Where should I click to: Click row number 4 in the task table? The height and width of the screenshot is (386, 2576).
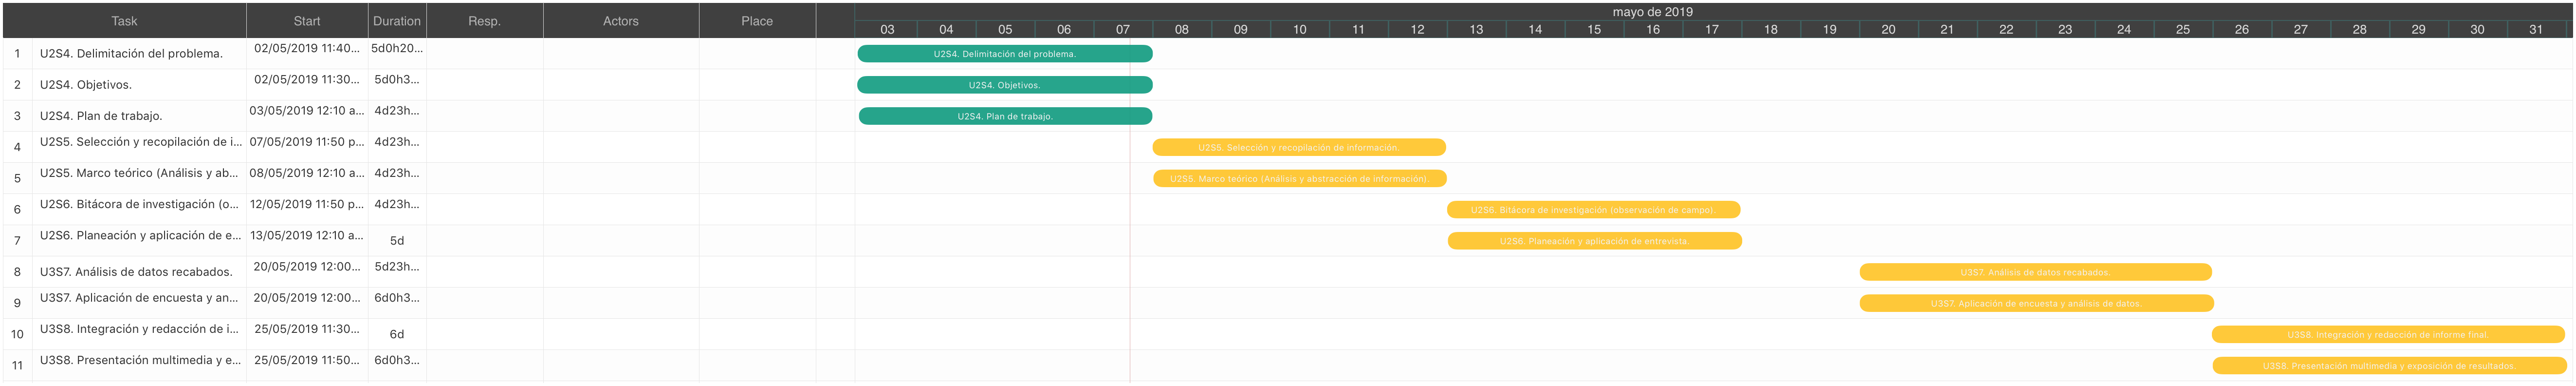click(17, 147)
